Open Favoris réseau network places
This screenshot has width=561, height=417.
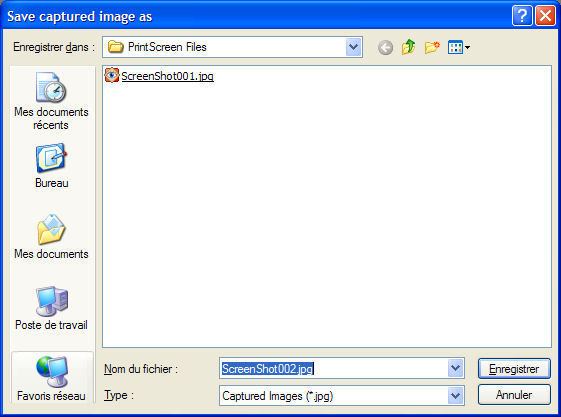tap(52, 378)
